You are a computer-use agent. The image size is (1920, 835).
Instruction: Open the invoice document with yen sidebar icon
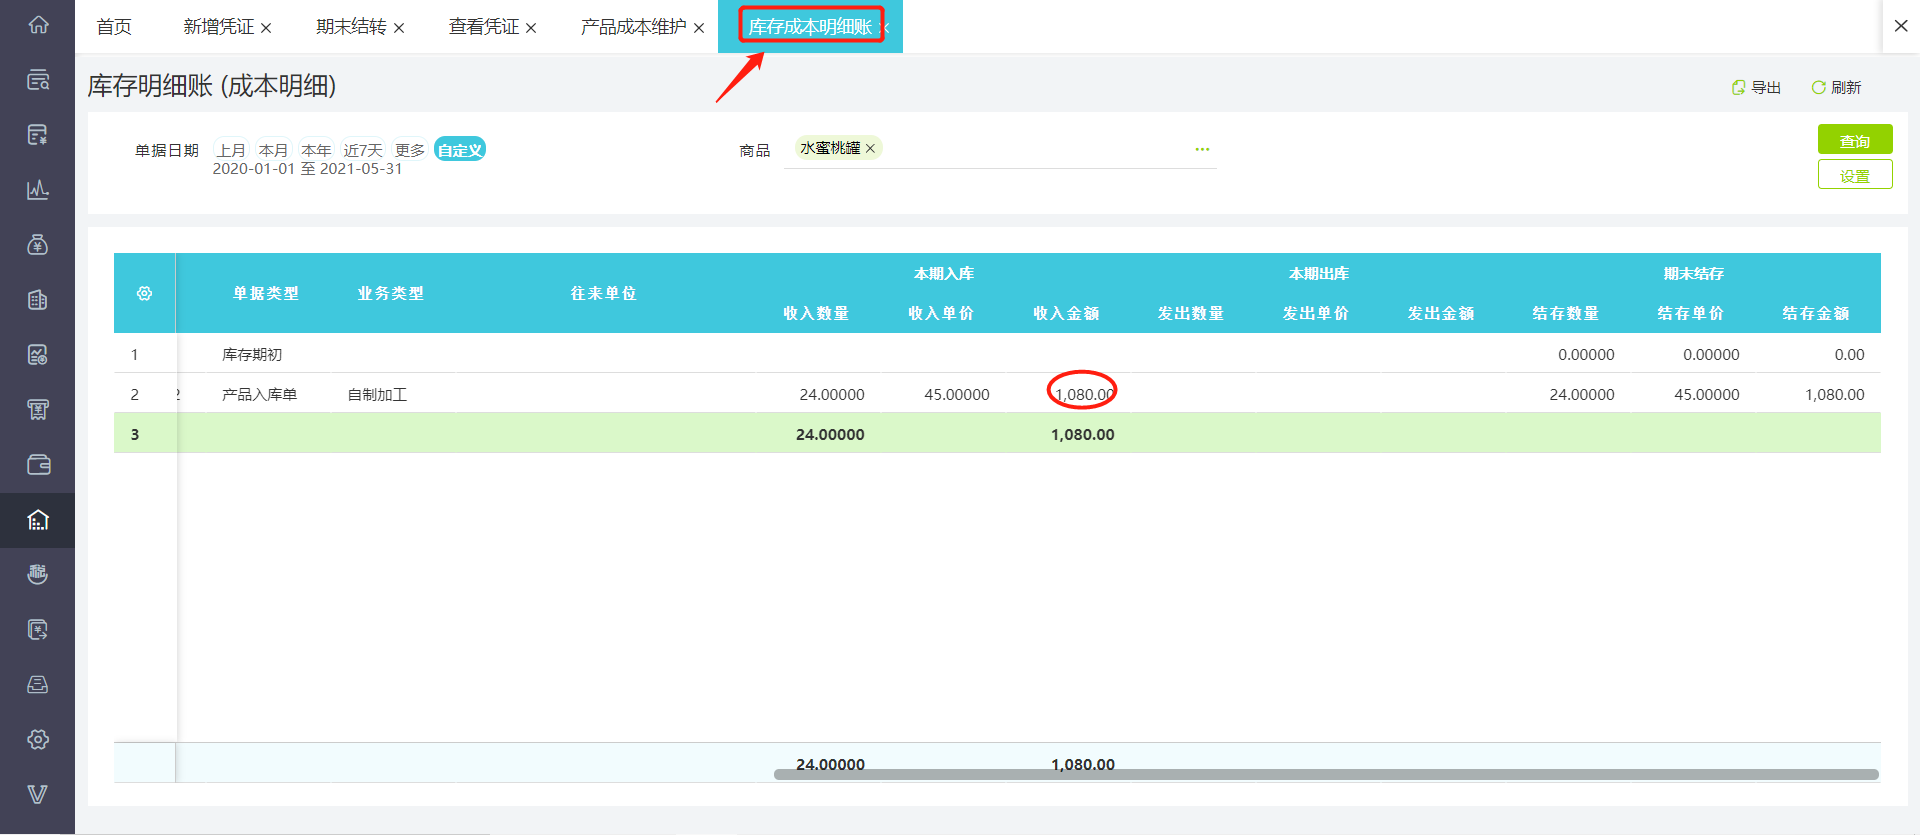[x=38, y=135]
